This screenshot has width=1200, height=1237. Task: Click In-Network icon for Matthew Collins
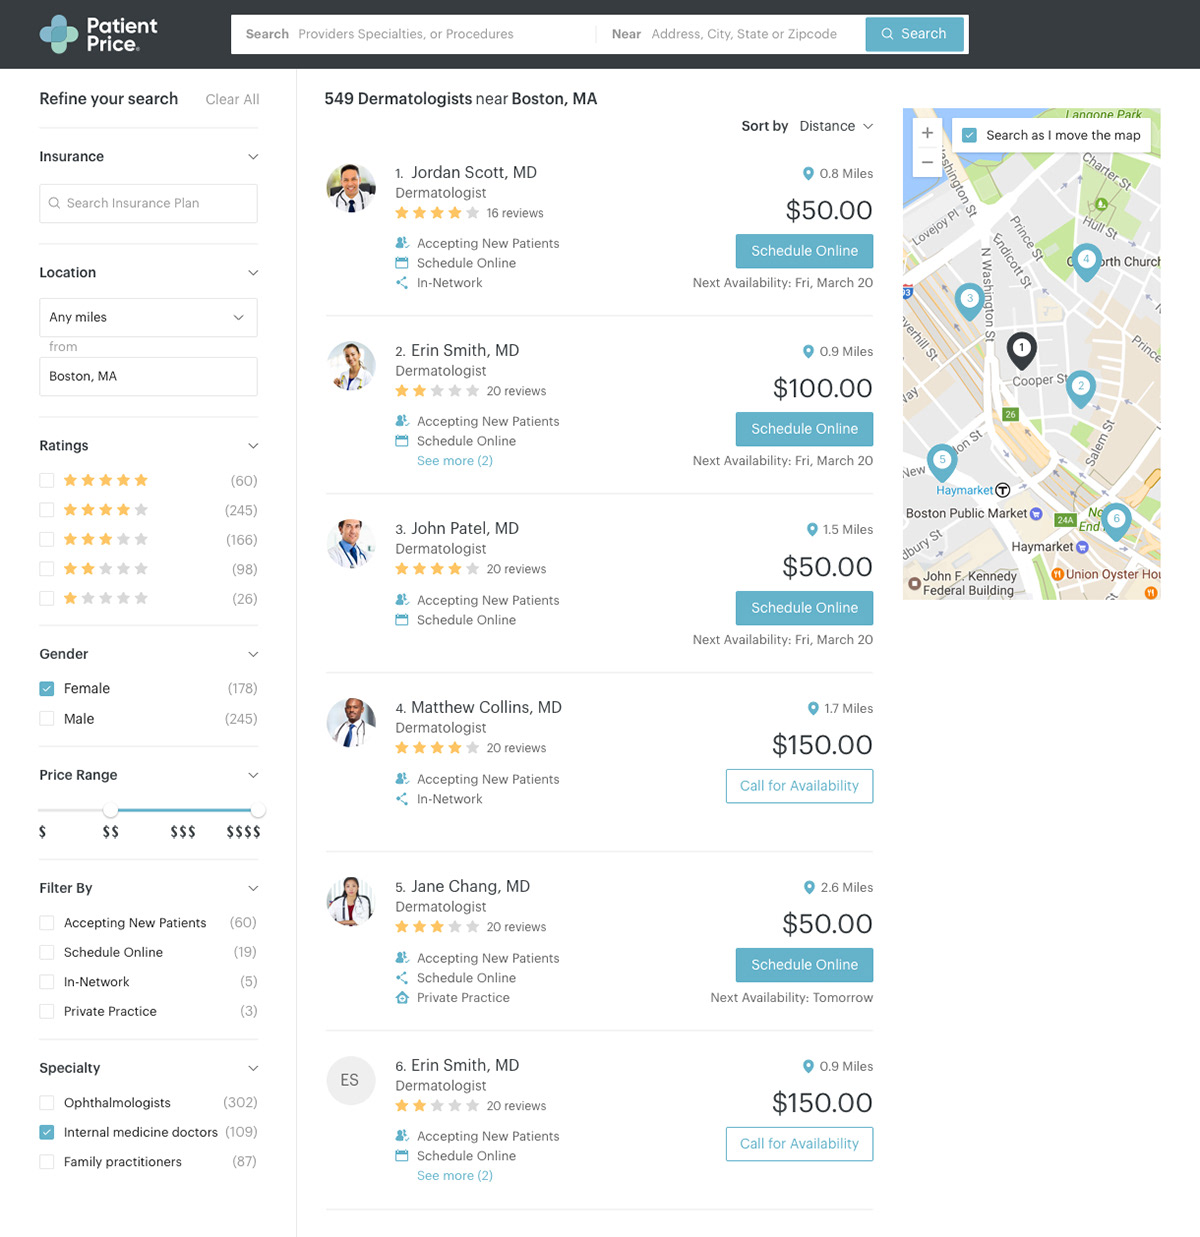402,799
